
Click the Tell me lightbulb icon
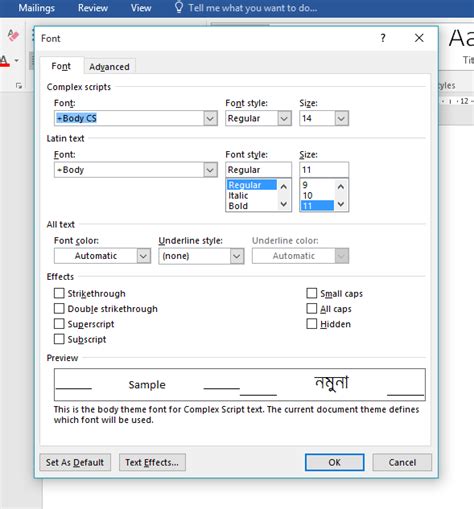[x=179, y=7]
